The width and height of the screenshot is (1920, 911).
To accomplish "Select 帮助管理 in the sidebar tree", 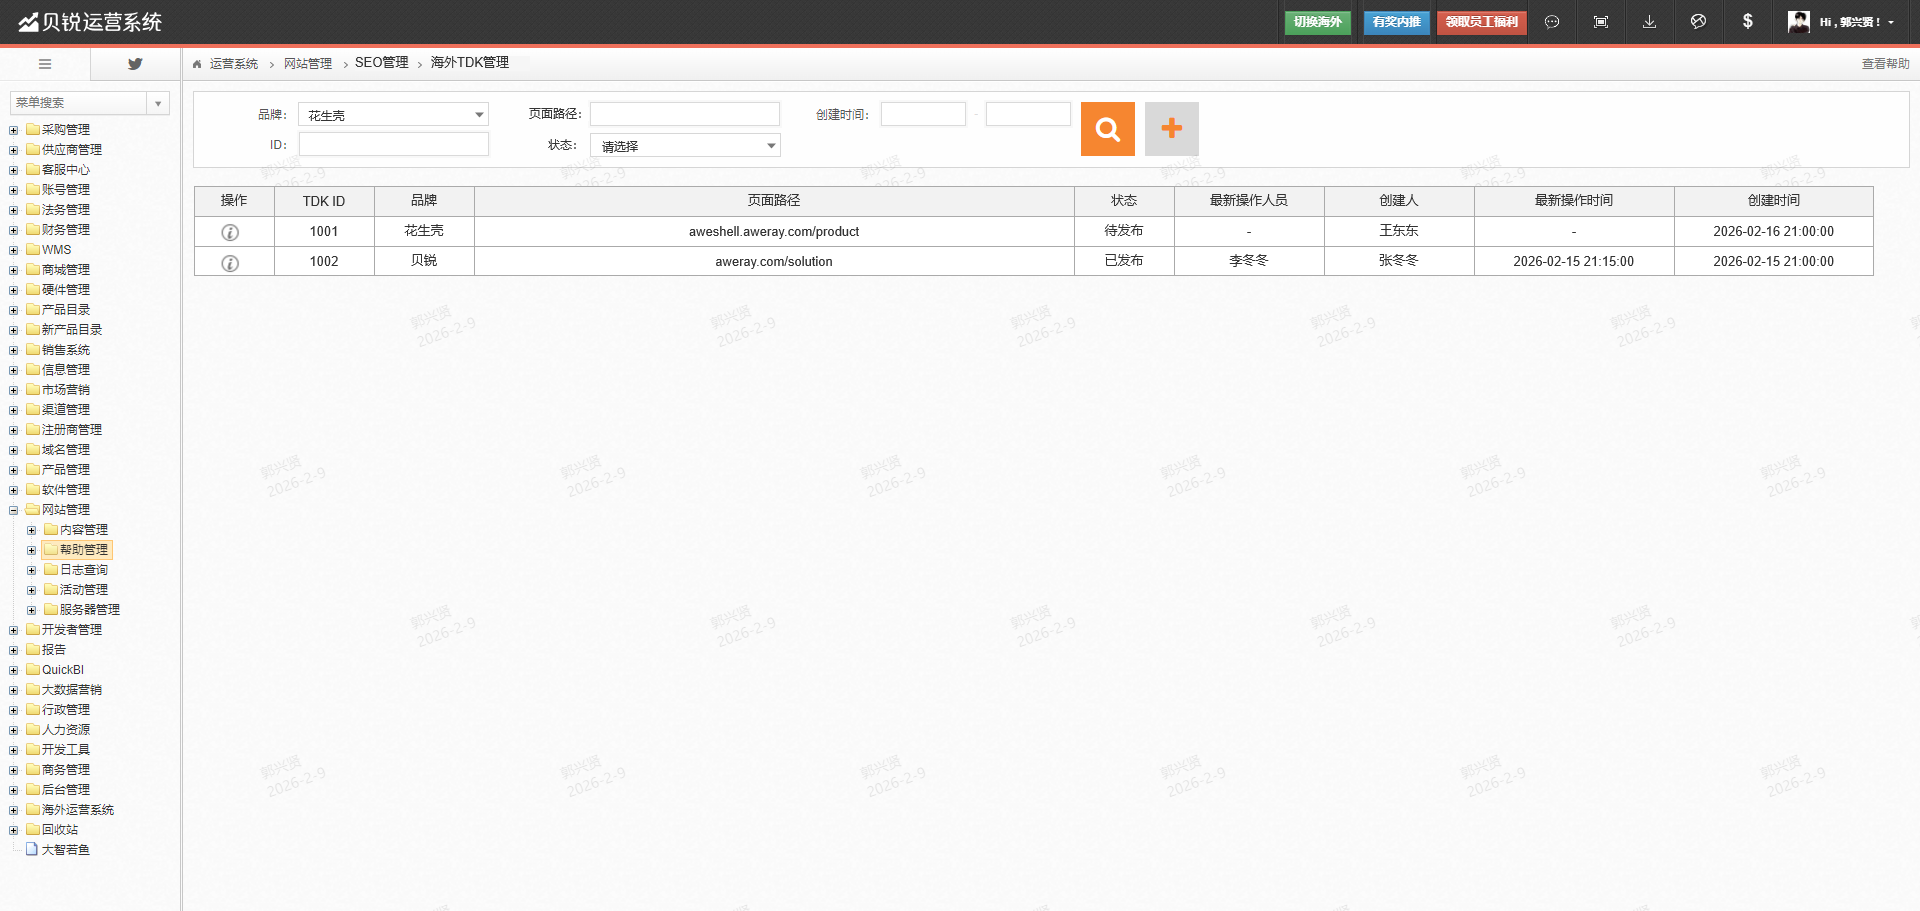I will pos(84,550).
